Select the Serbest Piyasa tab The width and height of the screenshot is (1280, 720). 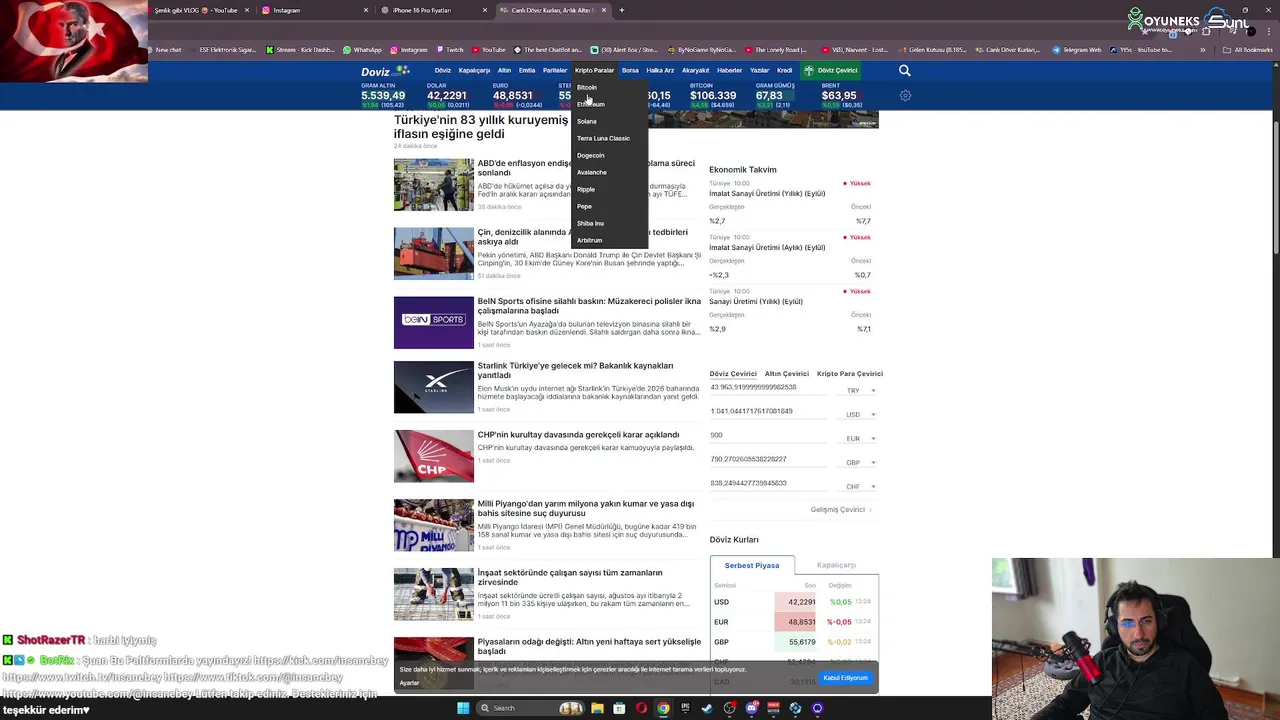click(x=752, y=565)
